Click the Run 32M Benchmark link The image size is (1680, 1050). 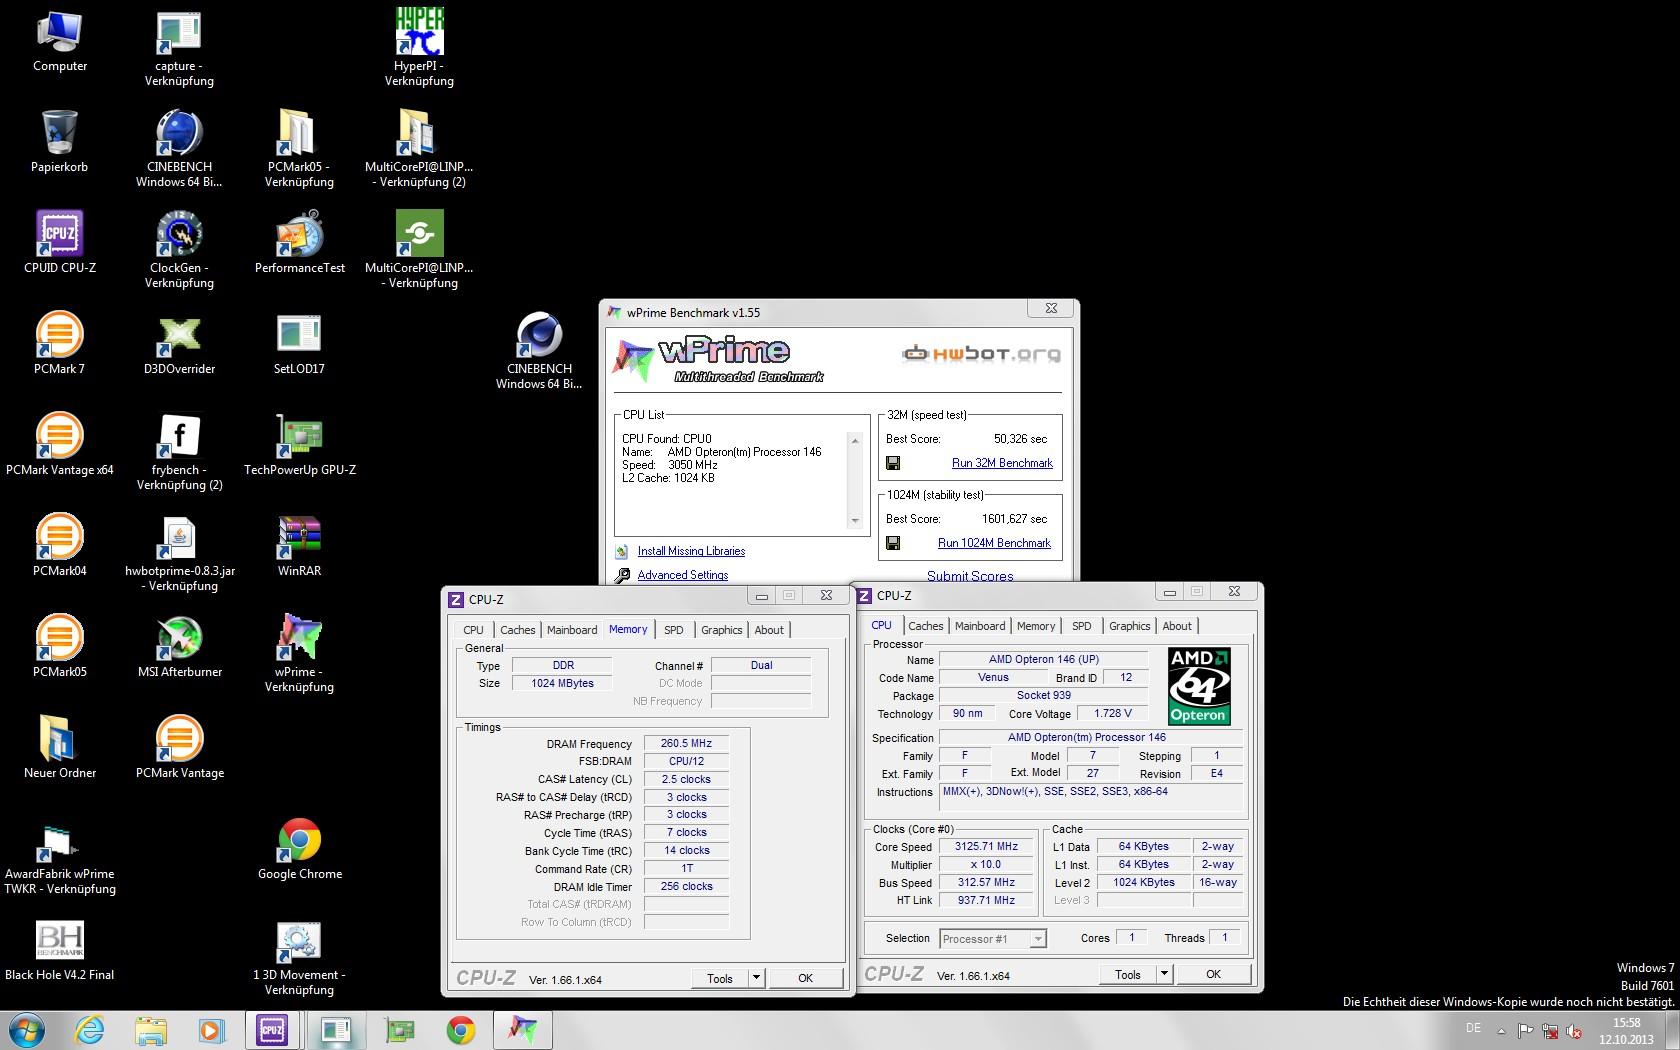pos(1002,463)
